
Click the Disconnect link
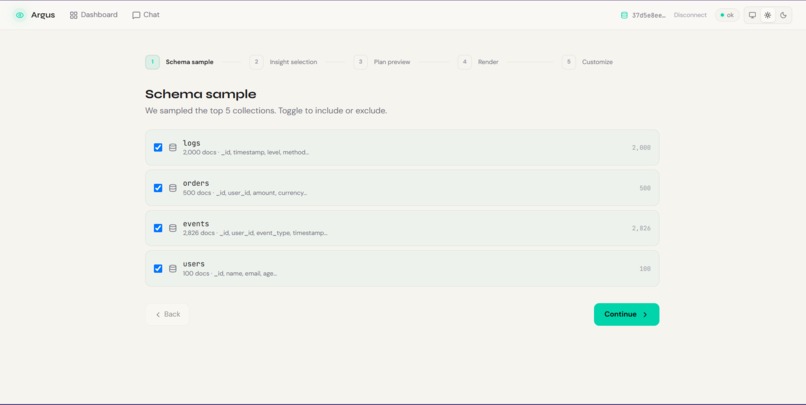690,15
